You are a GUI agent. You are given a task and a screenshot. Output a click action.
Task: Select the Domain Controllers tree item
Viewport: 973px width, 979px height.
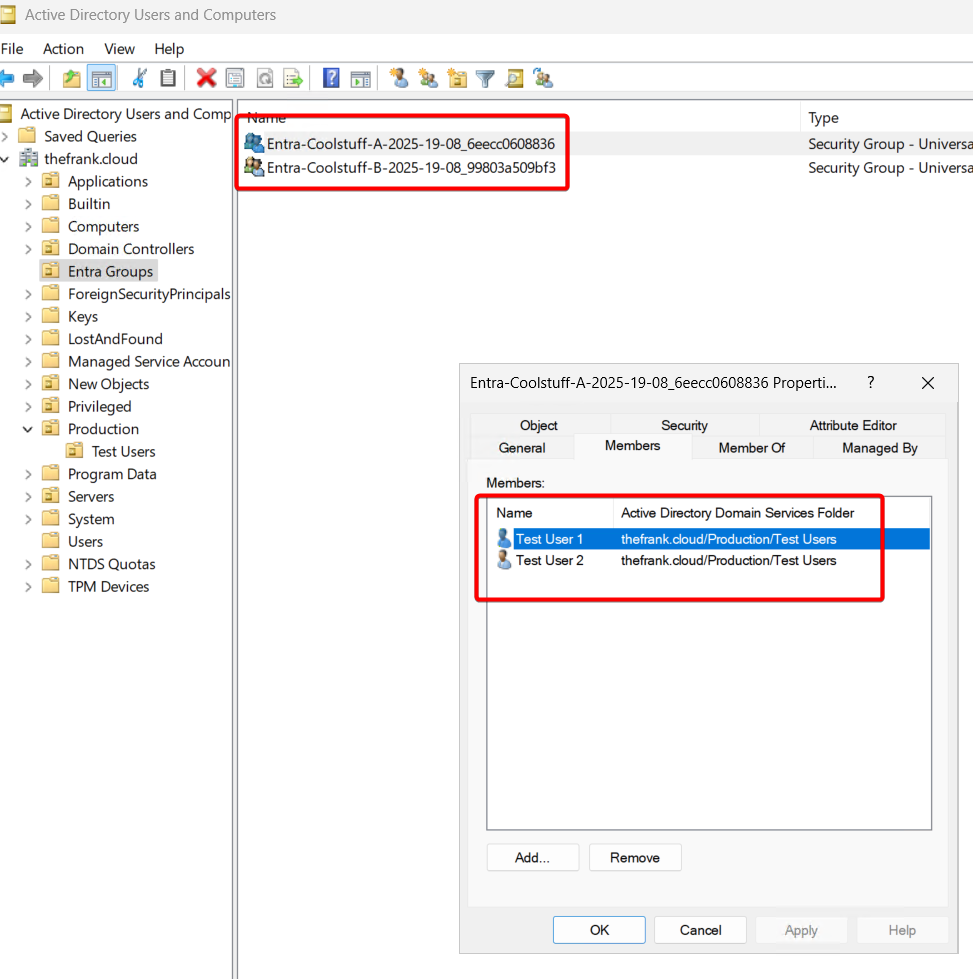[130, 249]
